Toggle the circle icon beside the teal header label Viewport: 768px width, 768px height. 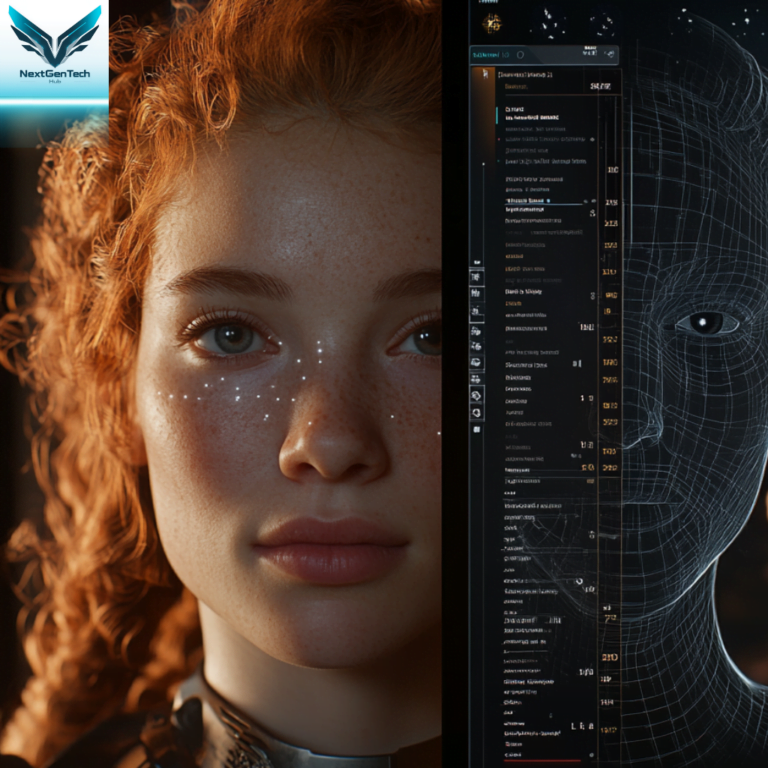(521, 54)
